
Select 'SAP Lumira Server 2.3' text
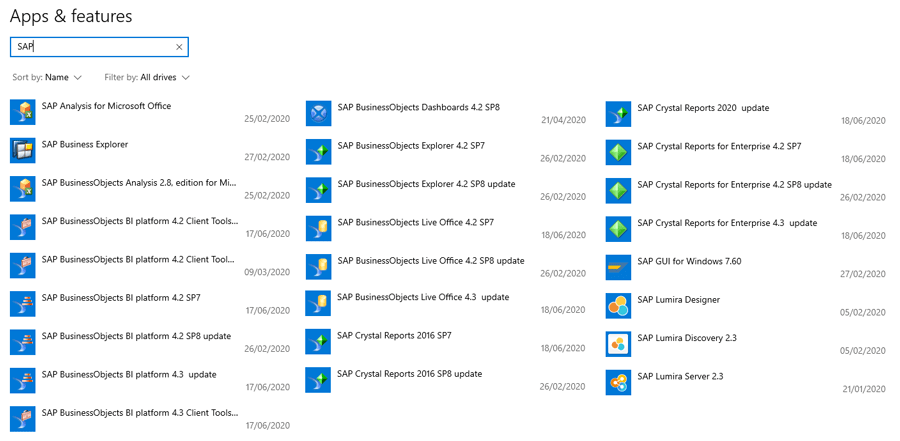pyautogui.click(x=680, y=376)
